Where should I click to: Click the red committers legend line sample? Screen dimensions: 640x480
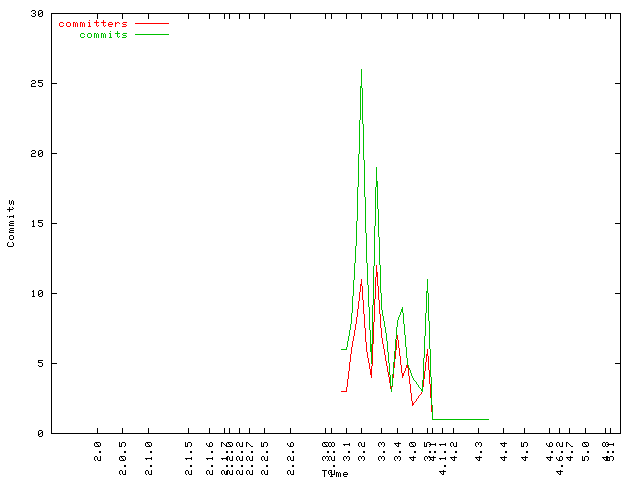click(x=152, y=23)
